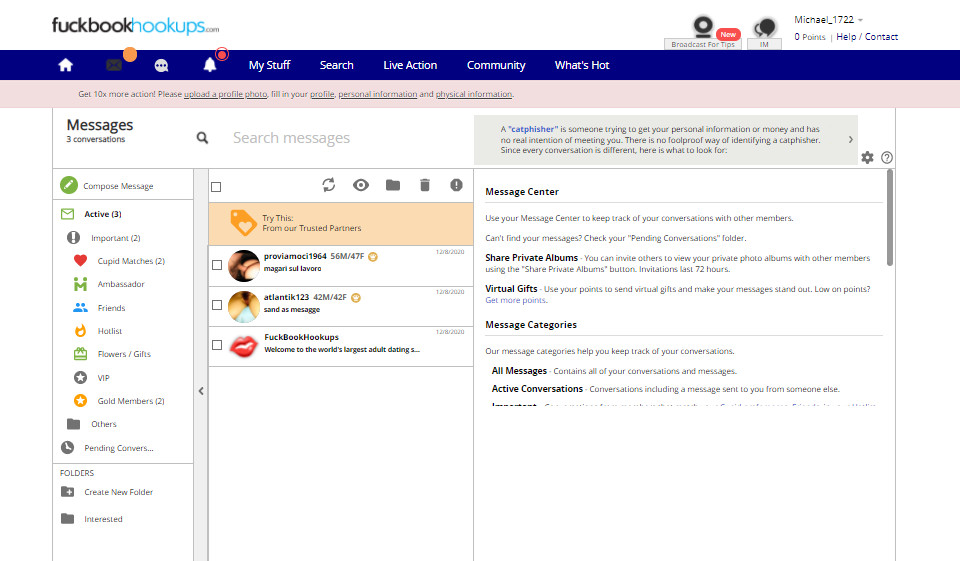Open the Community menu
This screenshot has height=561, width=960.
496,65
